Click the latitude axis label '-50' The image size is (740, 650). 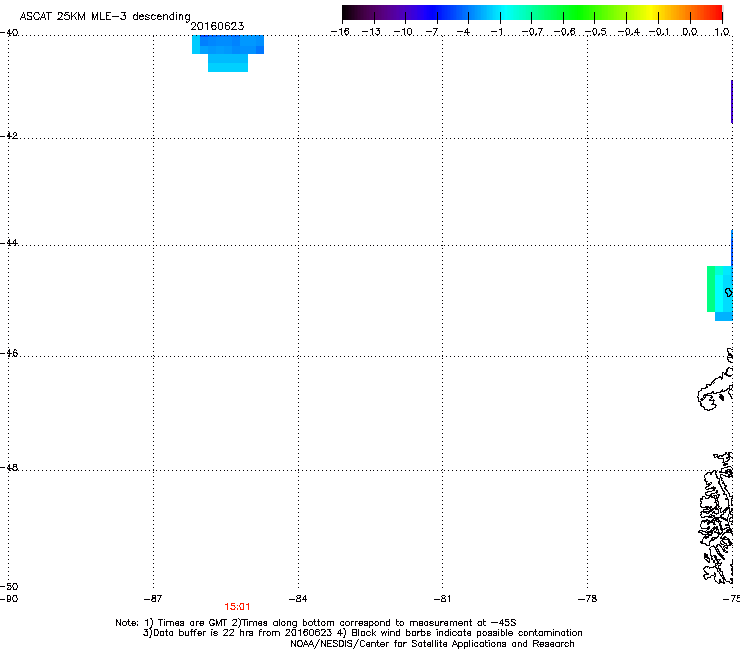9,587
